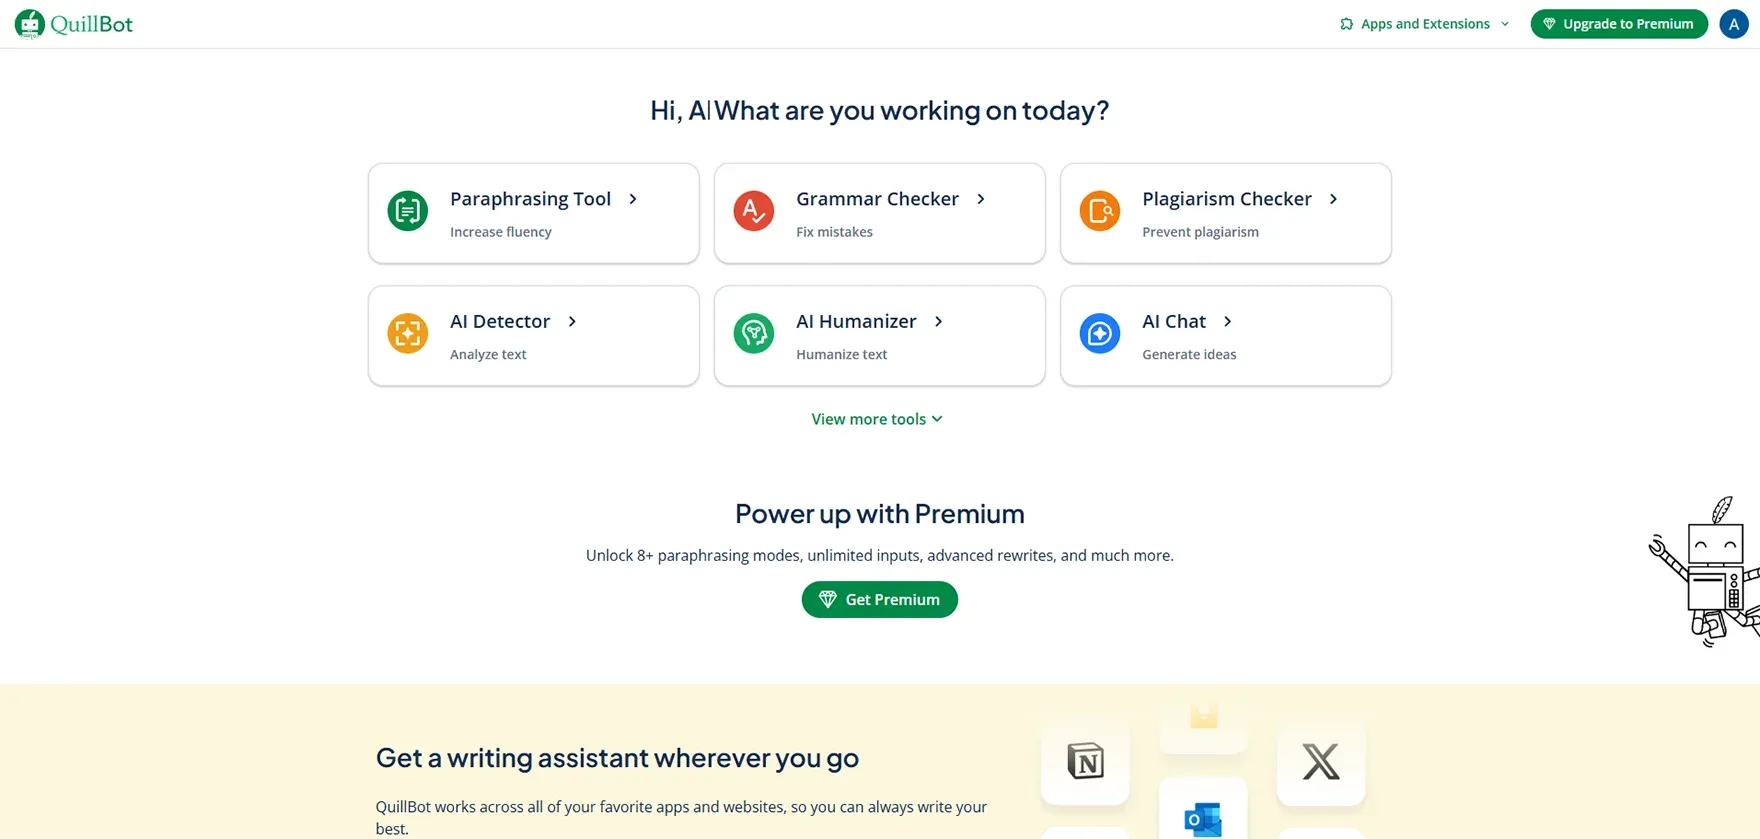Expand the Apps and Extensions dropdown

[x=1425, y=24]
